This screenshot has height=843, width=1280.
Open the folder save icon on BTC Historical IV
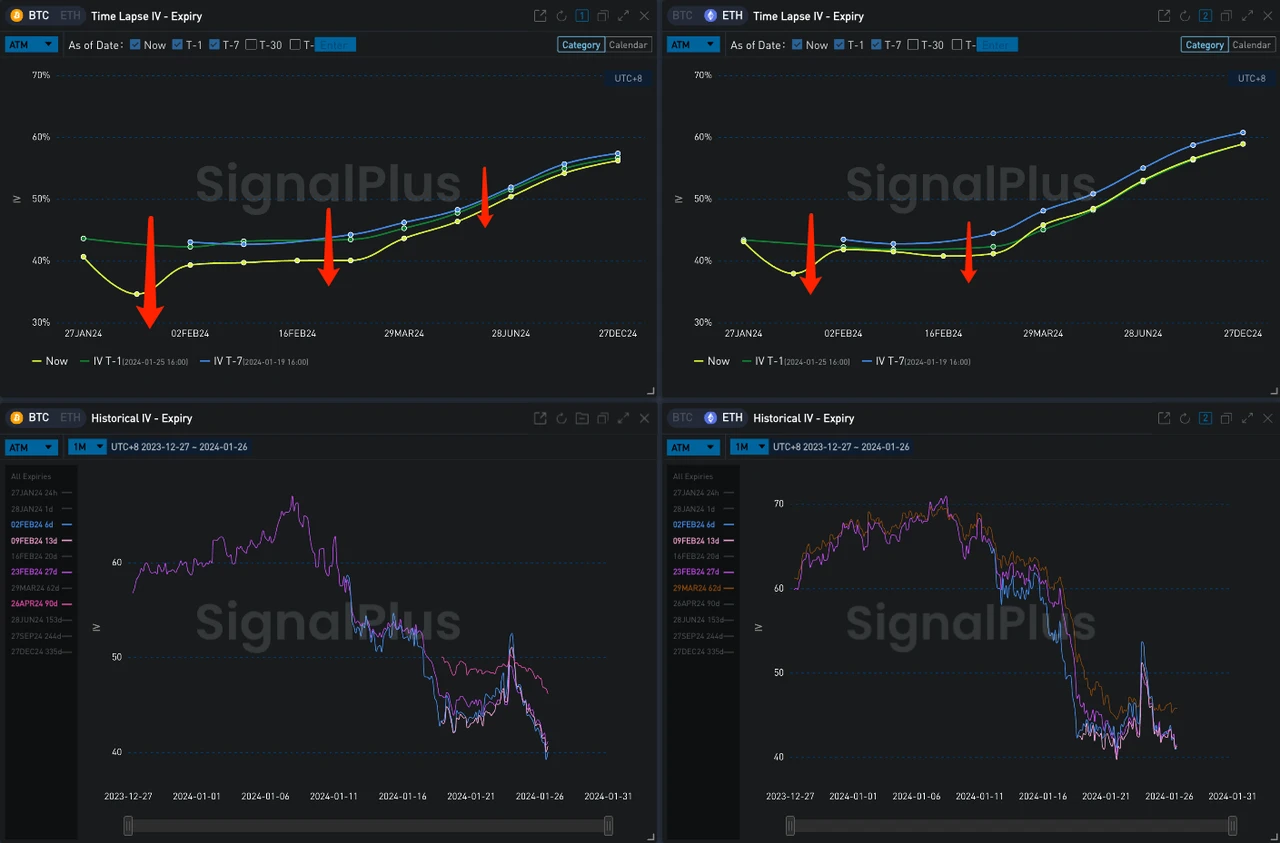582,418
